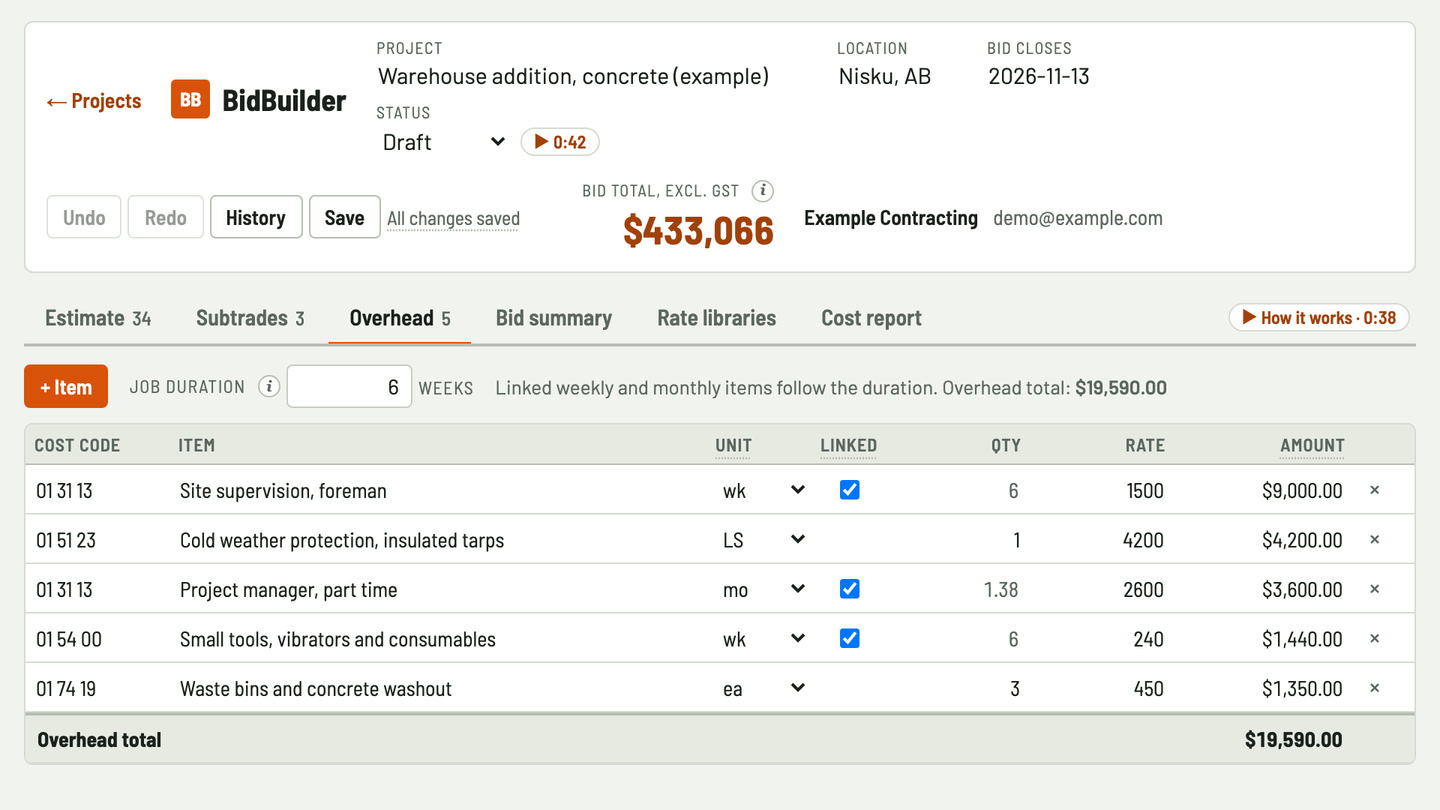This screenshot has height=810, width=1440.
Task: Play the 0:42 status video
Action: (x=560, y=142)
